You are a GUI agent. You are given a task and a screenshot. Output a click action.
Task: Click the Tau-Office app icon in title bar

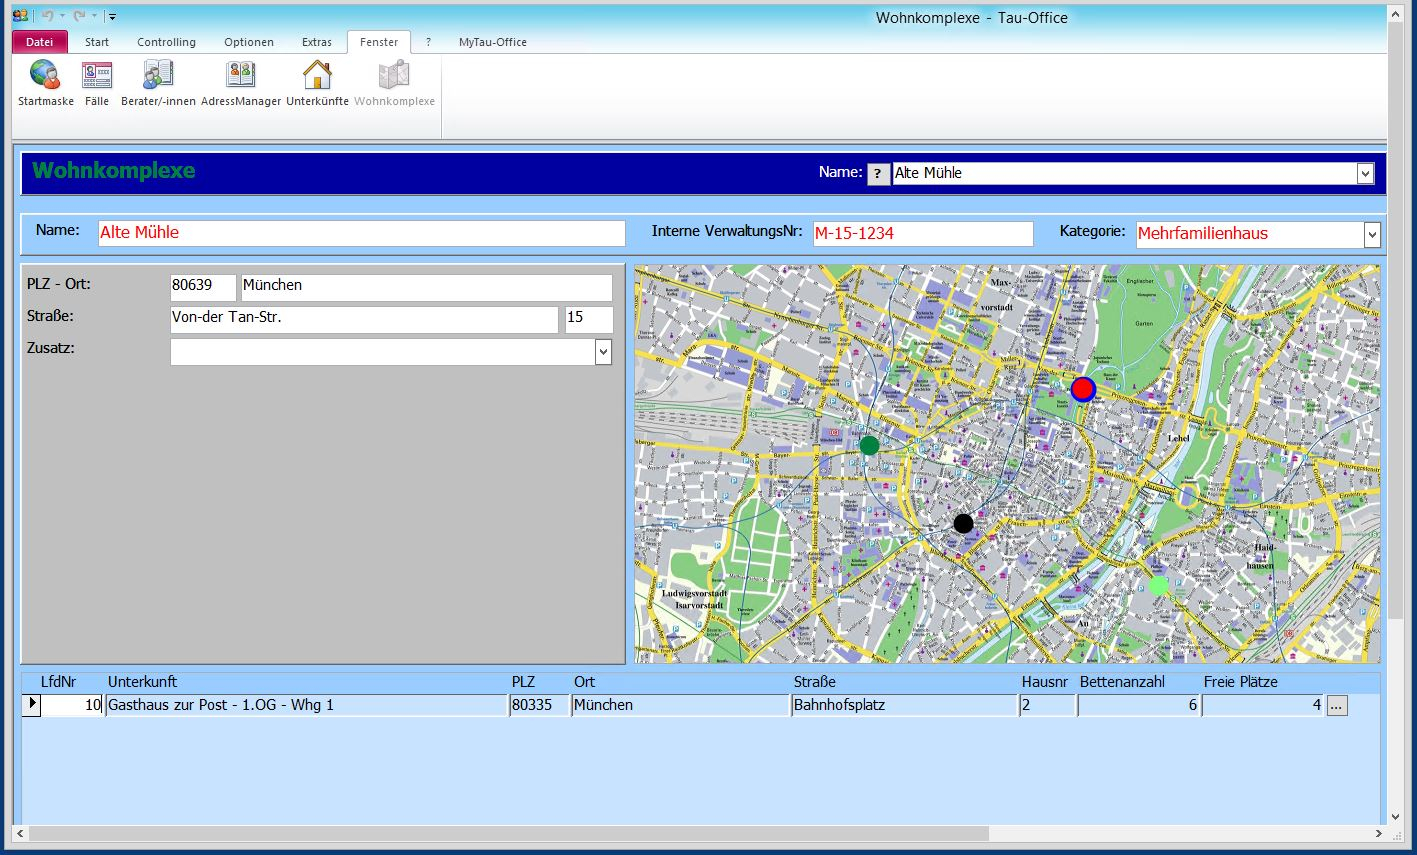point(20,16)
